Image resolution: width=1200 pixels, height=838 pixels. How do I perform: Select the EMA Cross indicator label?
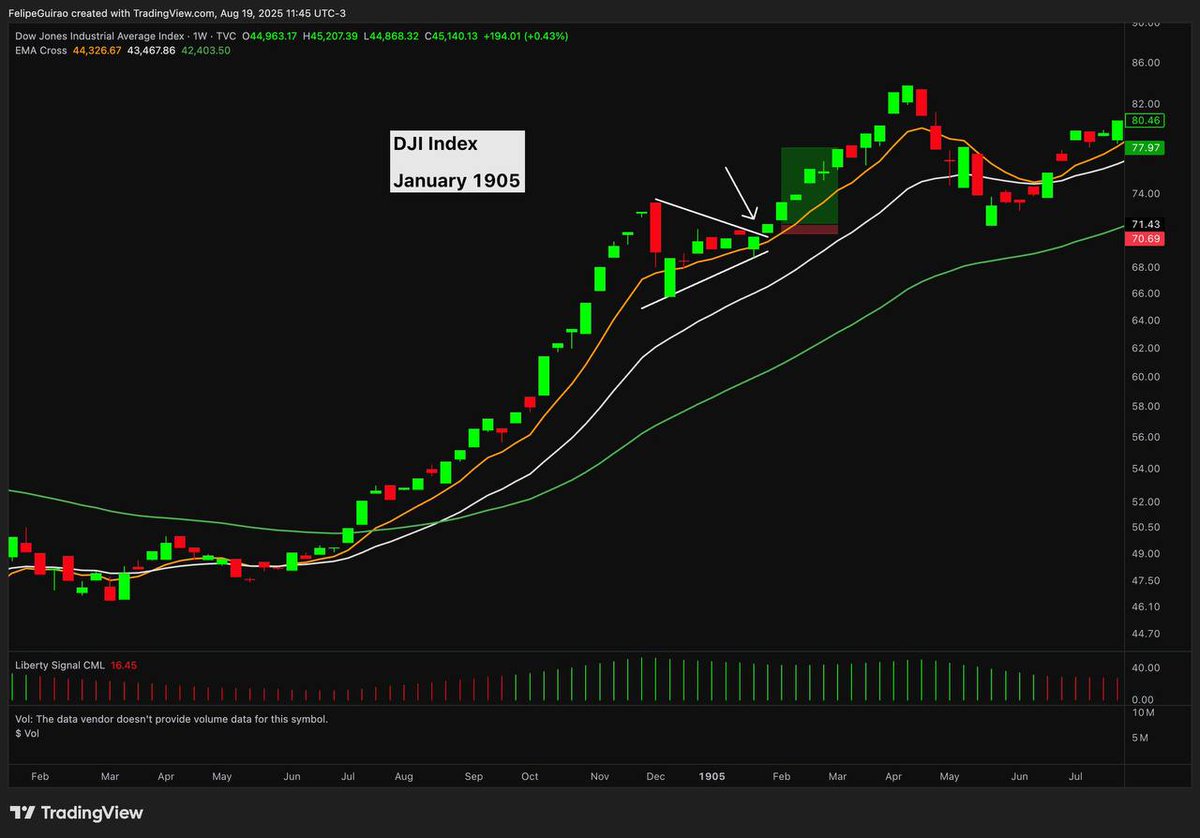coord(42,50)
